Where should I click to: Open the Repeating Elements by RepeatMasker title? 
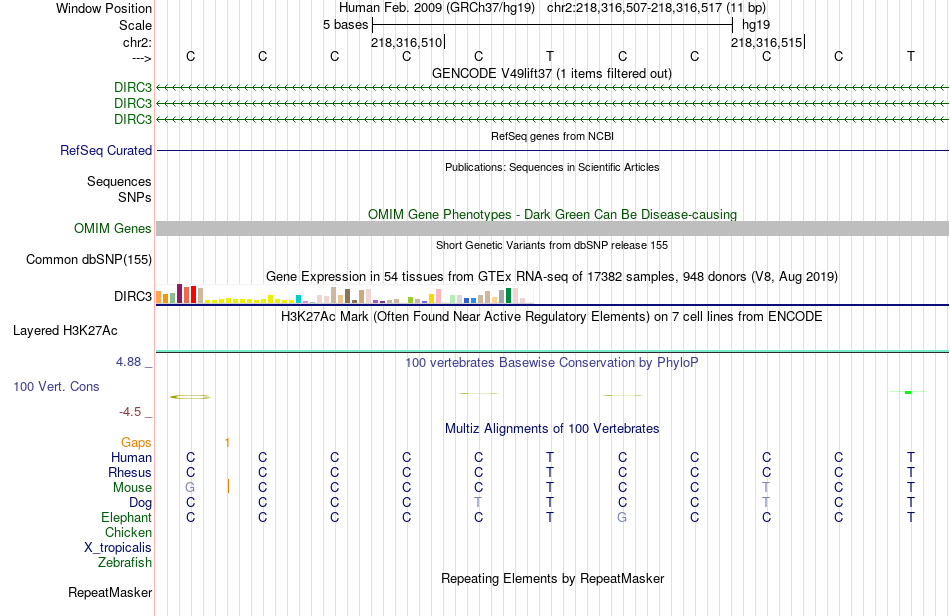[x=552, y=578]
